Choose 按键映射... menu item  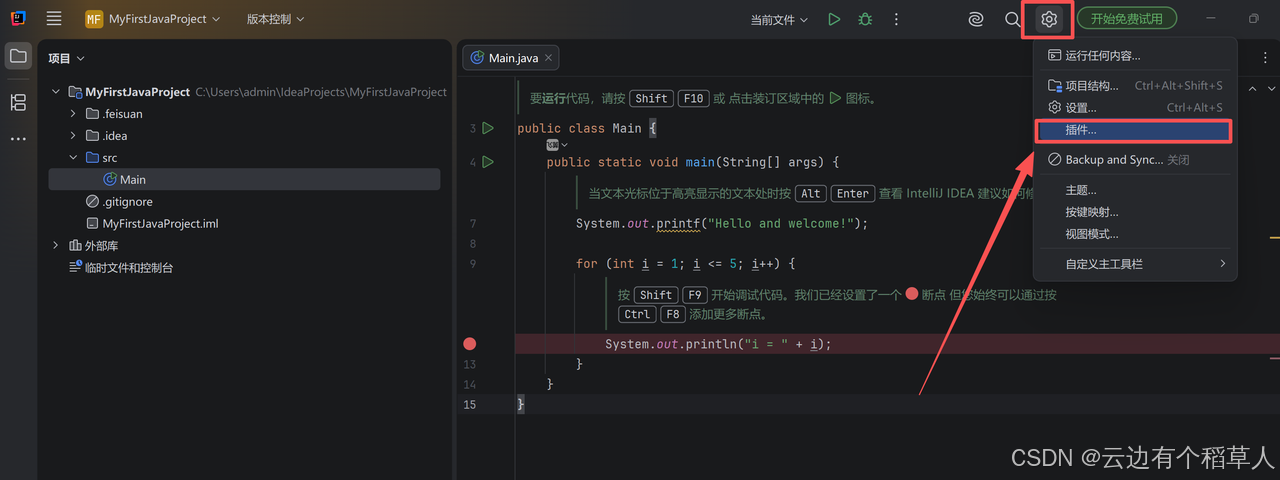pos(1135,211)
